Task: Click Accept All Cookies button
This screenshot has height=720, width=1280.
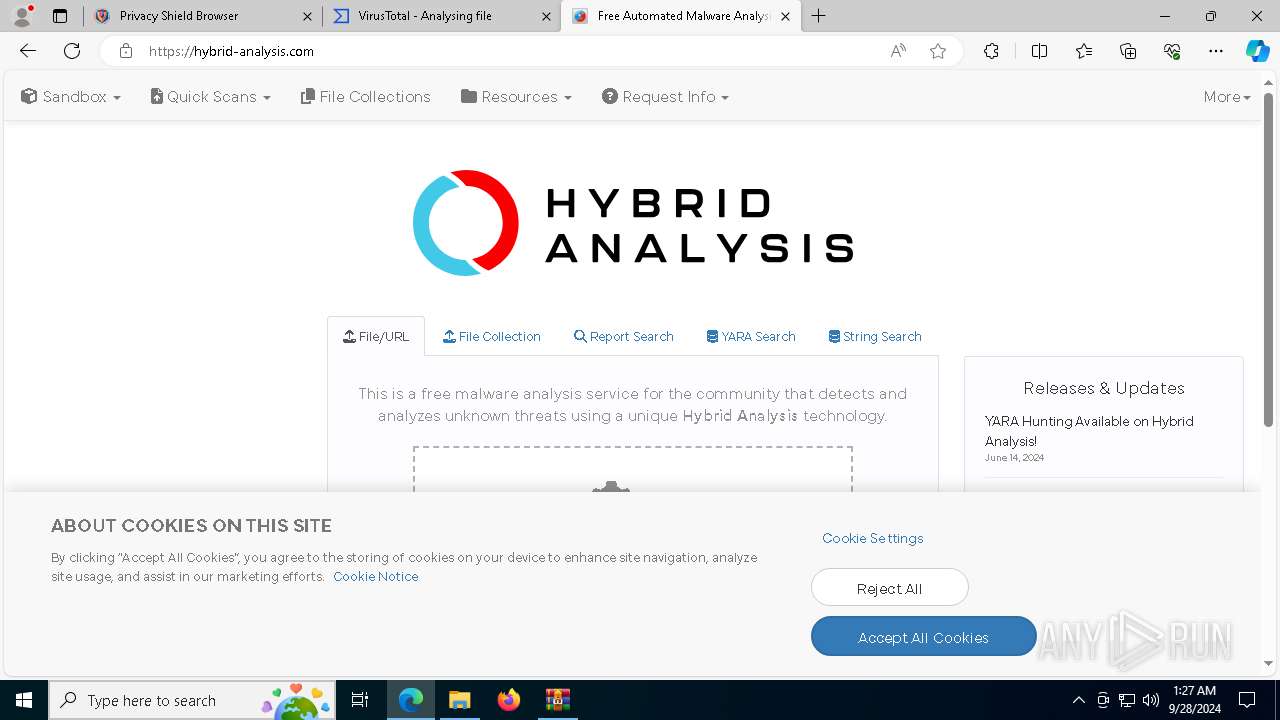Action: (924, 637)
